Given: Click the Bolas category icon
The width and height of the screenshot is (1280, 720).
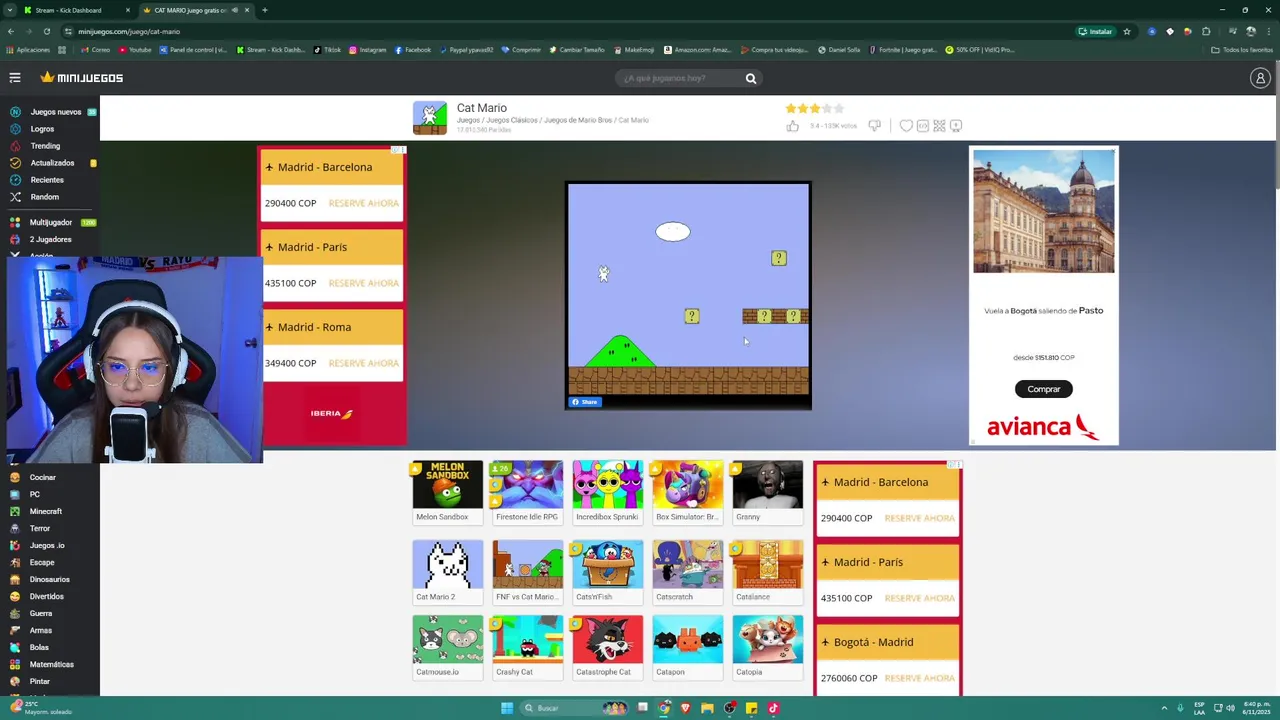Looking at the screenshot, I should tap(15, 647).
